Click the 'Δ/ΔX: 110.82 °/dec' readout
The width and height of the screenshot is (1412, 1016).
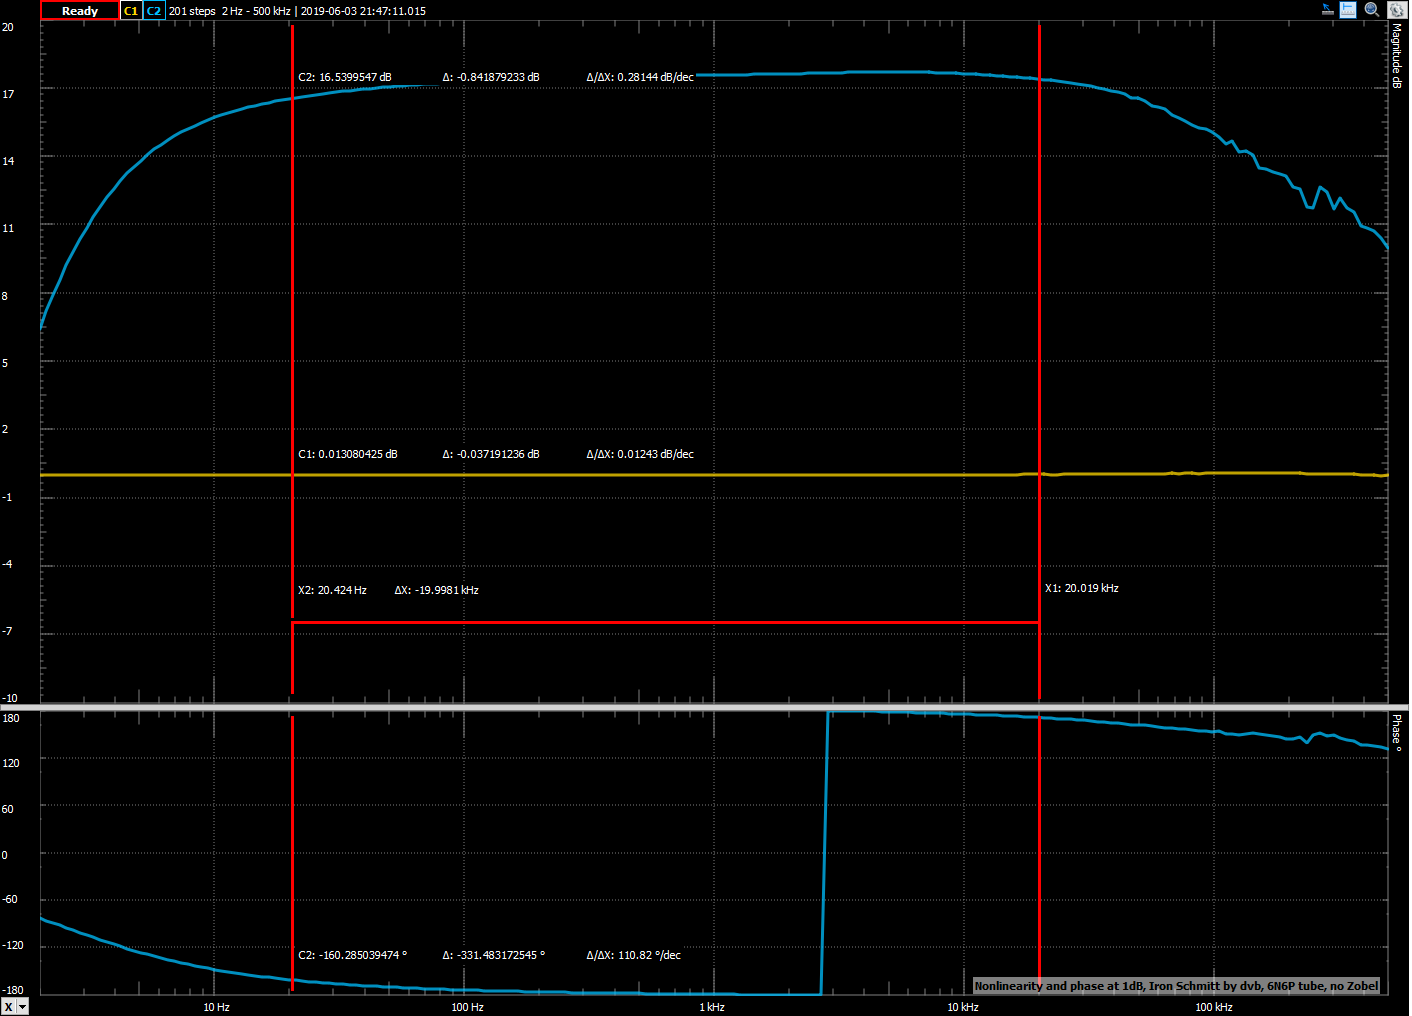pos(634,955)
